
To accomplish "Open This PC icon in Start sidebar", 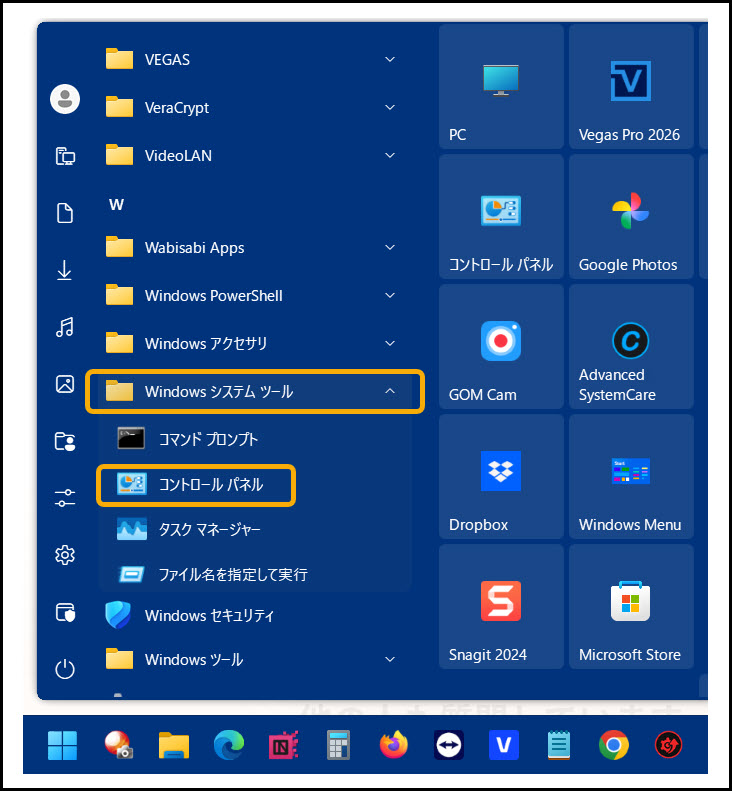I will (x=65, y=156).
